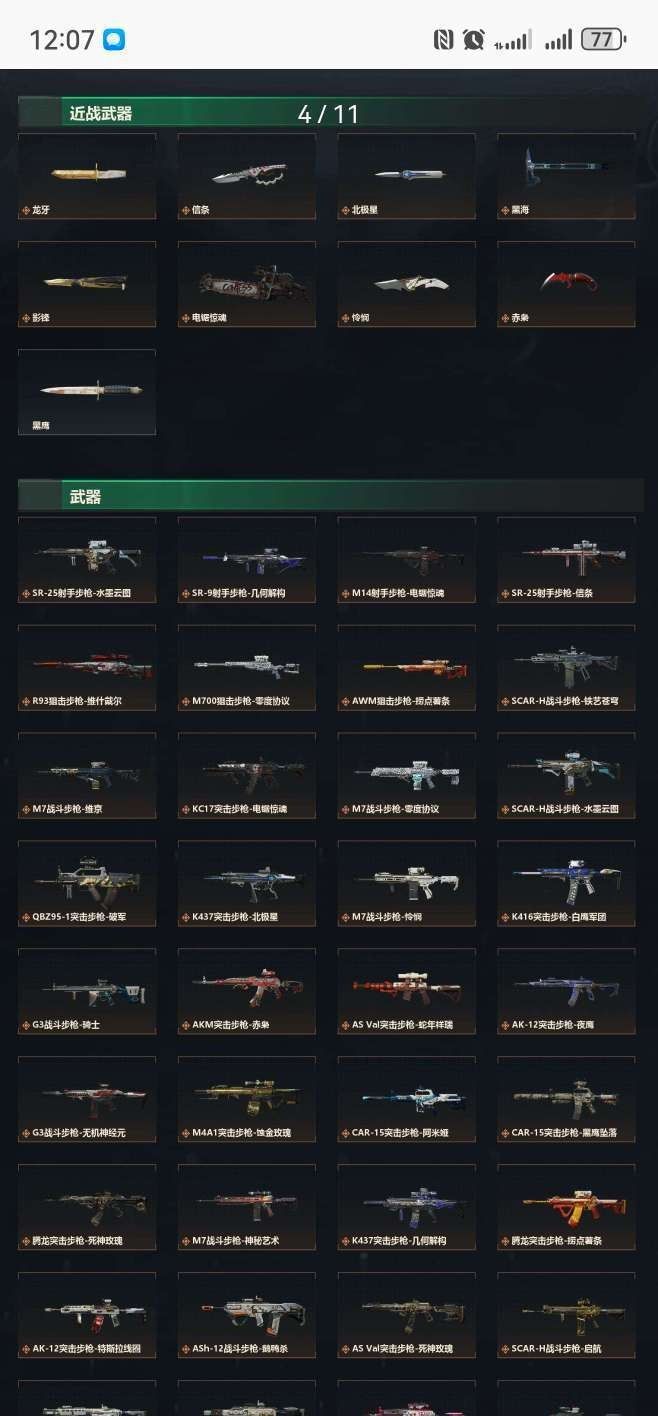Pick the 怜悯 melee knife
This screenshot has width=658, height=1416.
pyautogui.click(x=406, y=284)
